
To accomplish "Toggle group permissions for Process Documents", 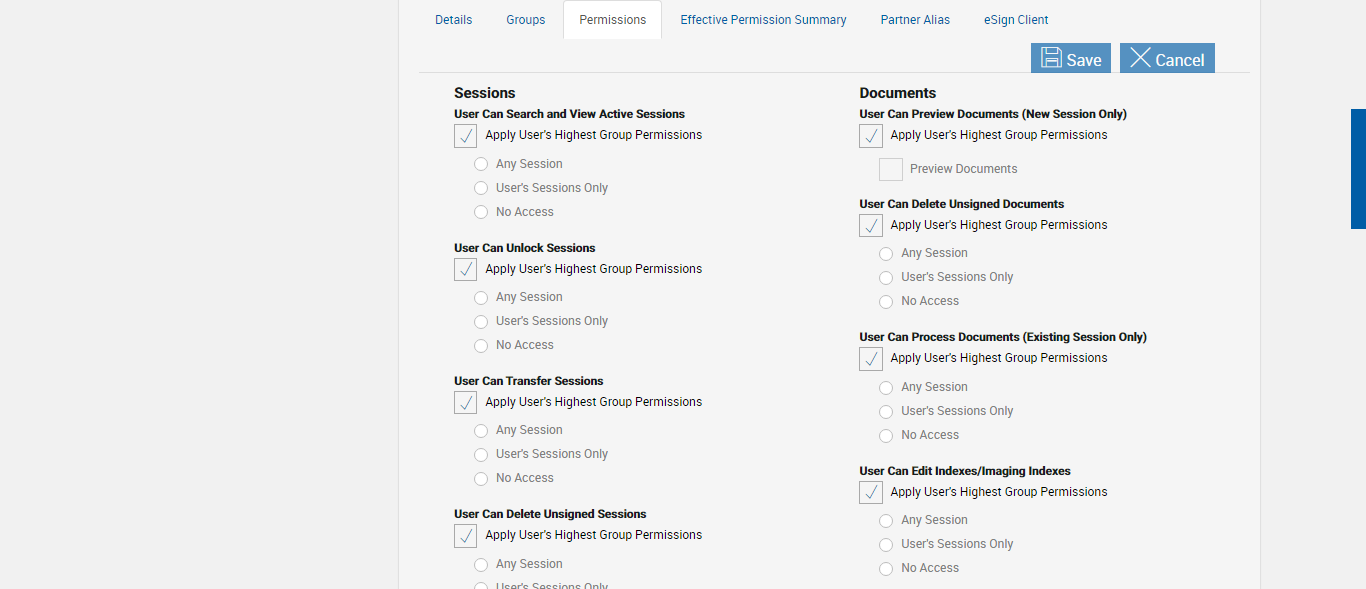I will pyautogui.click(x=871, y=359).
